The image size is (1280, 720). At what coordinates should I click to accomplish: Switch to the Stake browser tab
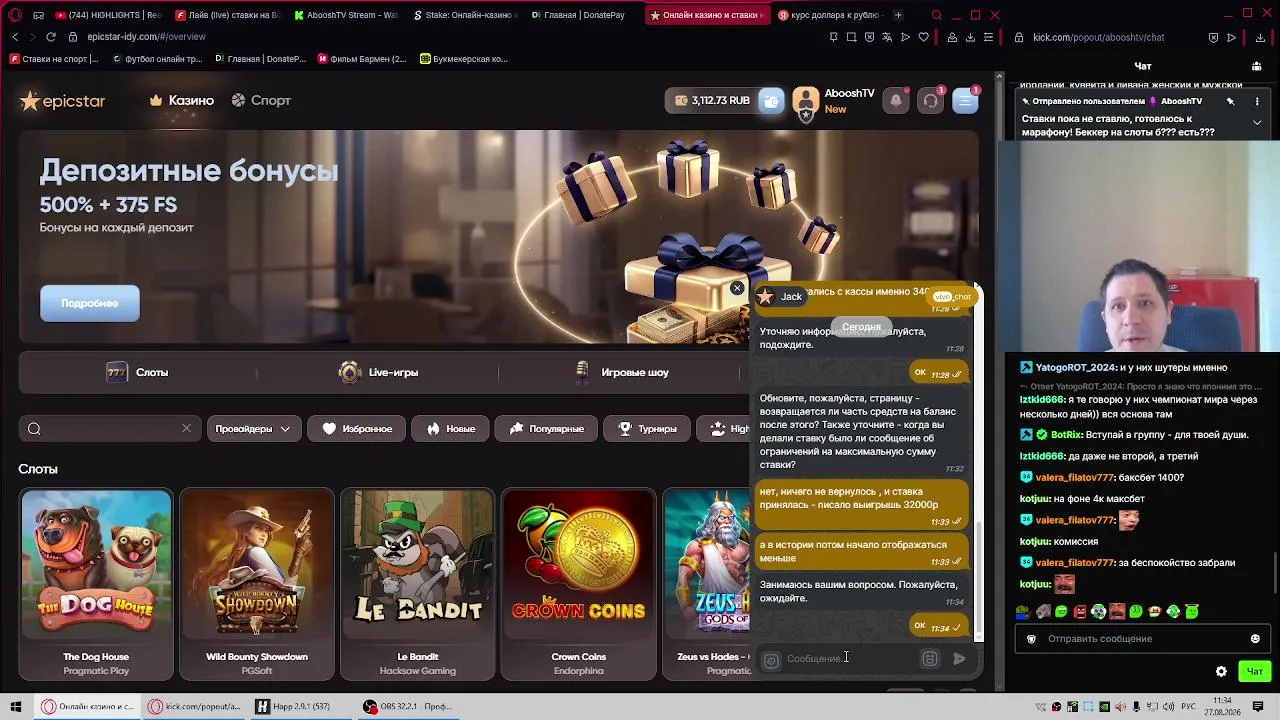tap(465, 15)
